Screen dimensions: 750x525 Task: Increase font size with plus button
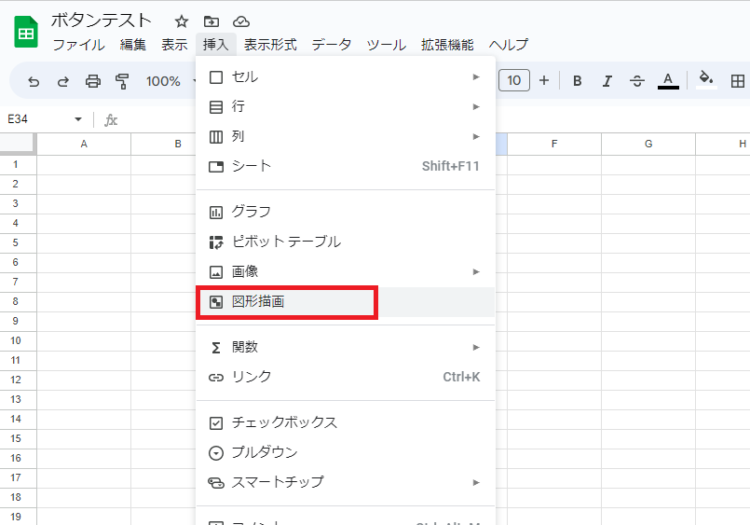click(x=544, y=80)
